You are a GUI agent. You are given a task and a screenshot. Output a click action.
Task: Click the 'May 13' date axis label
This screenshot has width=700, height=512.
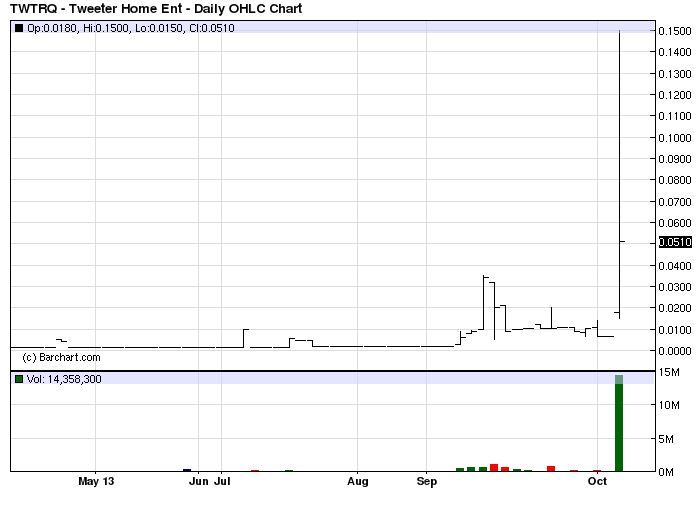click(96, 481)
